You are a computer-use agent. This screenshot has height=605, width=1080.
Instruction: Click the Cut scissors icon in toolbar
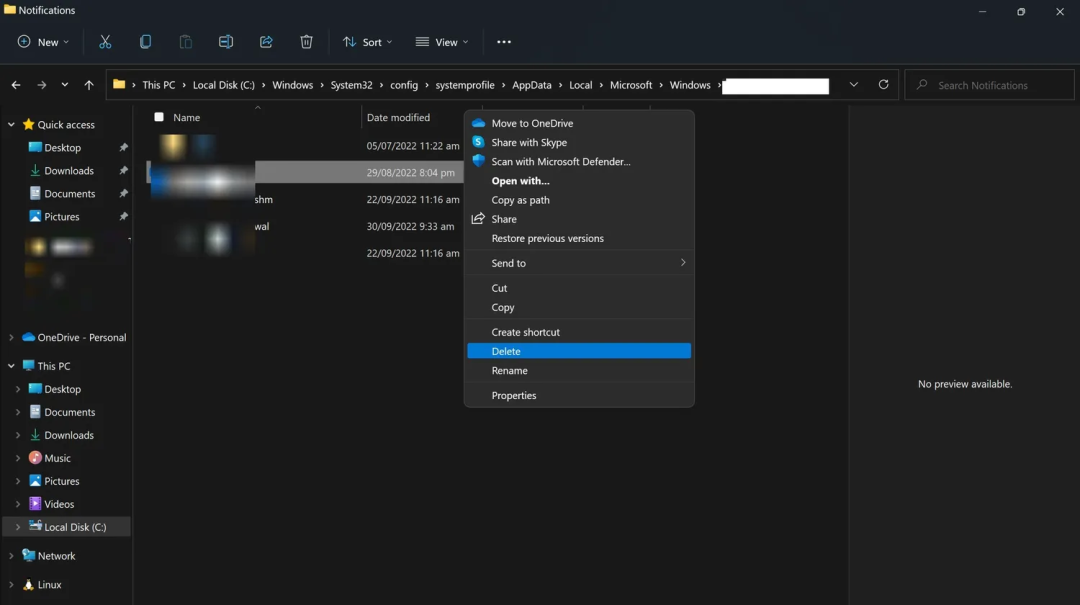pyautogui.click(x=105, y=42)
